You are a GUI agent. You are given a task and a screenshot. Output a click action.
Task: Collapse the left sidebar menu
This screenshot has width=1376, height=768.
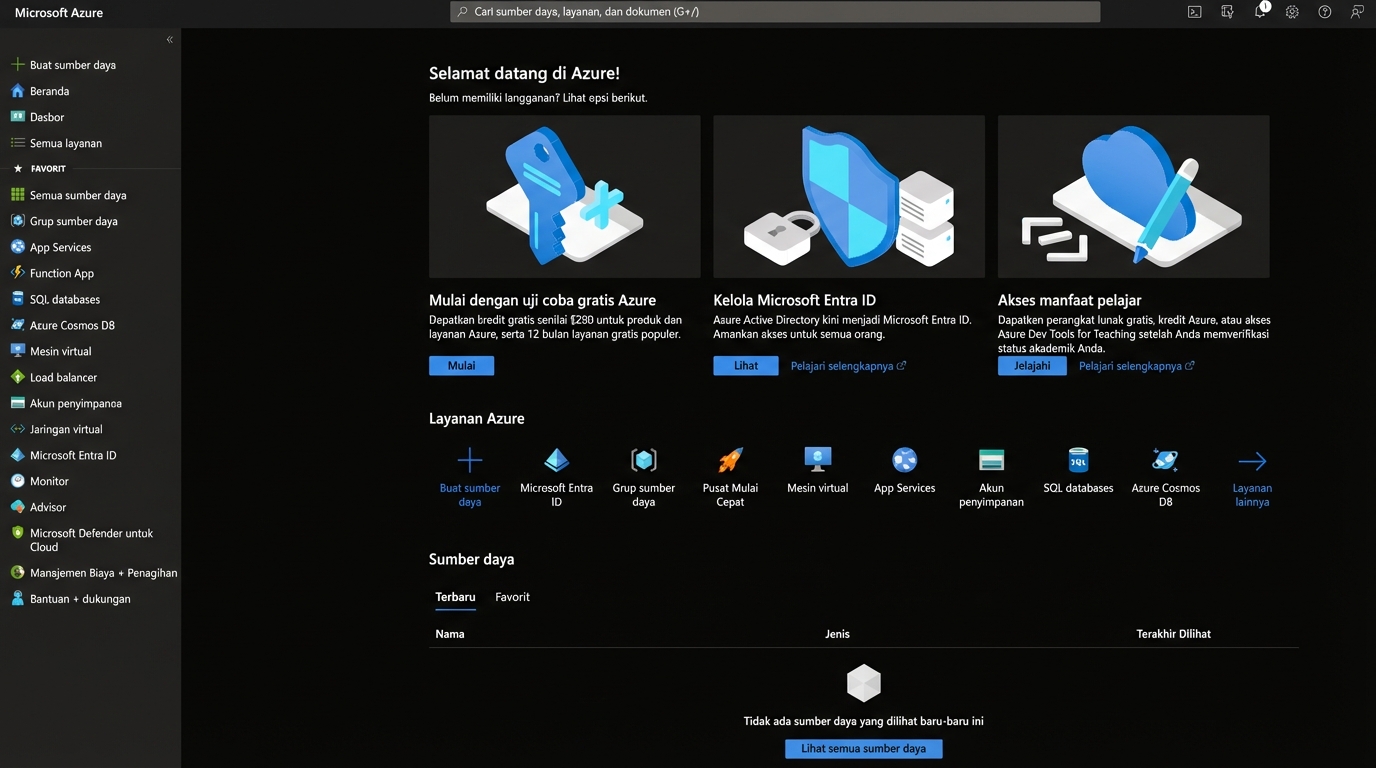169,40
